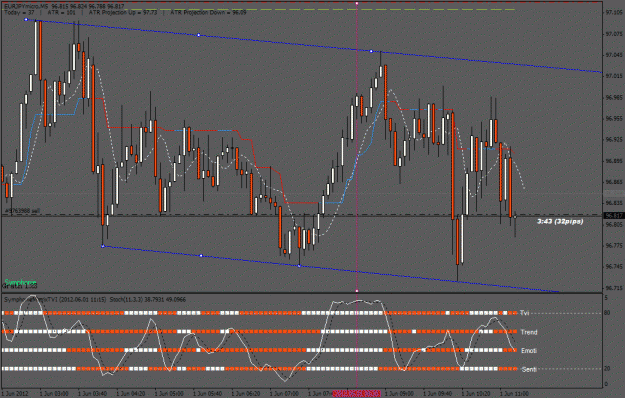This screenshot has height=398, width=625.
Task: Click the 96.985 price axis label
Action: (x=614, y=97)
